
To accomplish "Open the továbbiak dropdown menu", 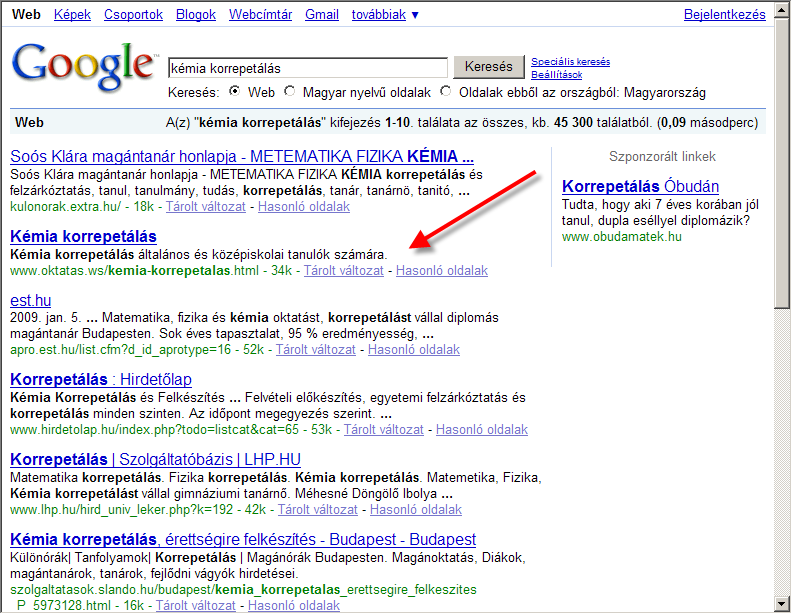I will [385, 15].
